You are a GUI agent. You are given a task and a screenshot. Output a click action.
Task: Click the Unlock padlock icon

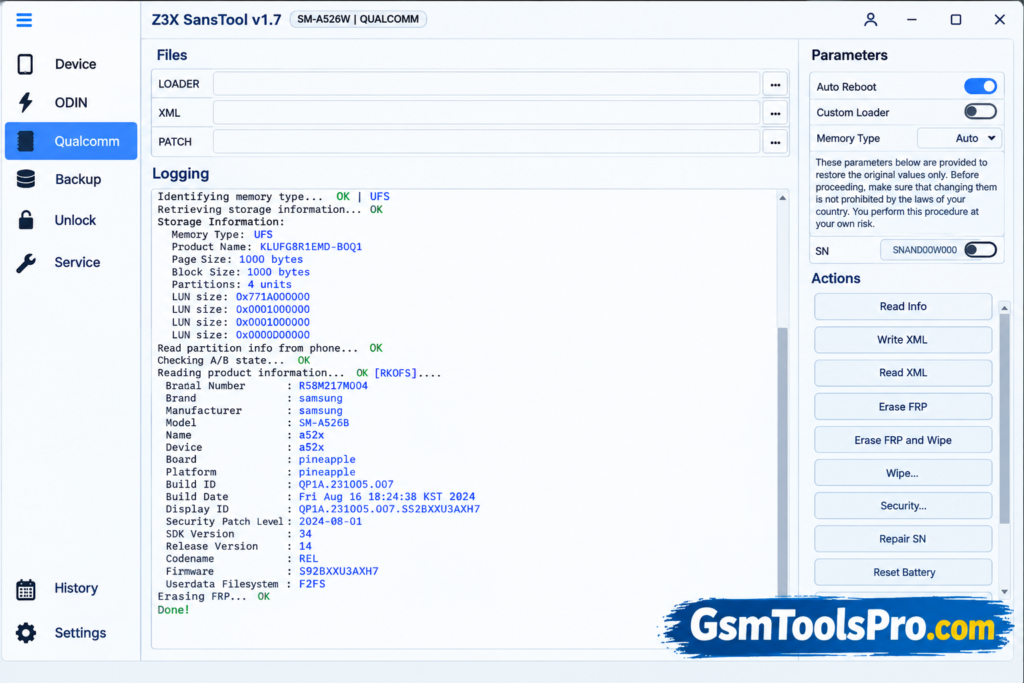25,220
